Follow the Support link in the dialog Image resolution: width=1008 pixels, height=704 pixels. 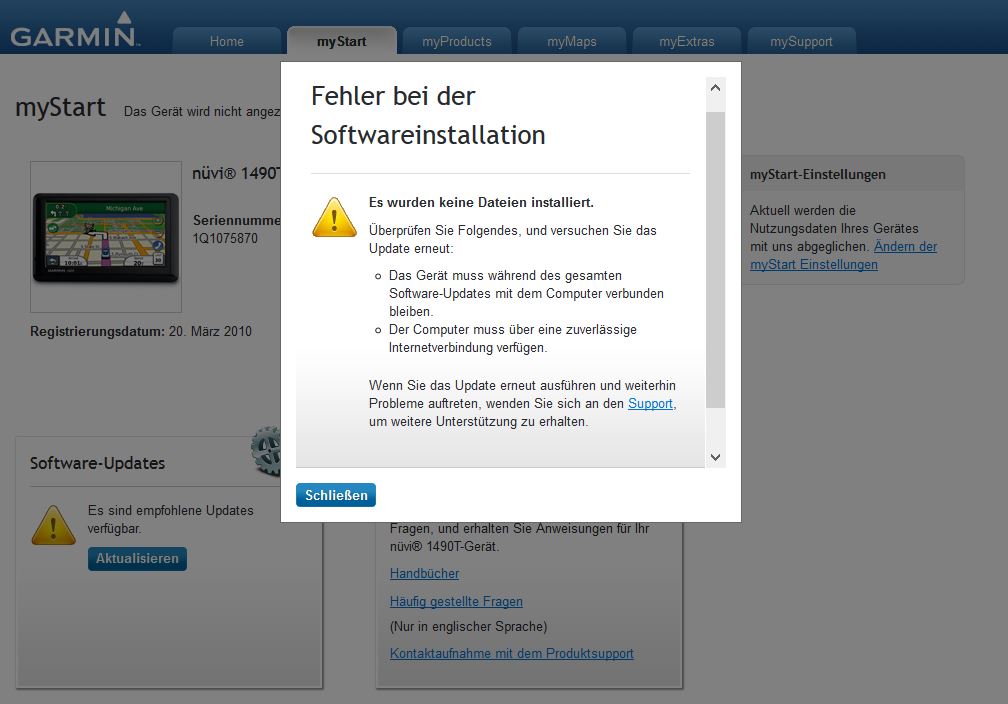pos(650,404)
